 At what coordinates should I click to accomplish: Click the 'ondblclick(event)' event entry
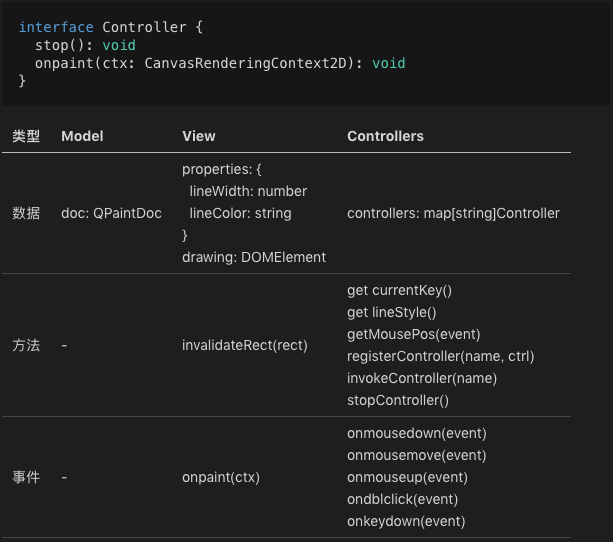[x=402, y=499]
